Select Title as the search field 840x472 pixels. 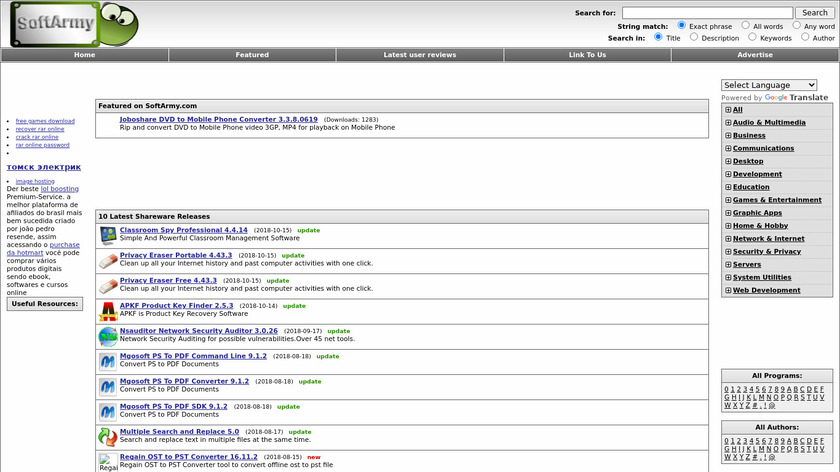coord(658,37)
